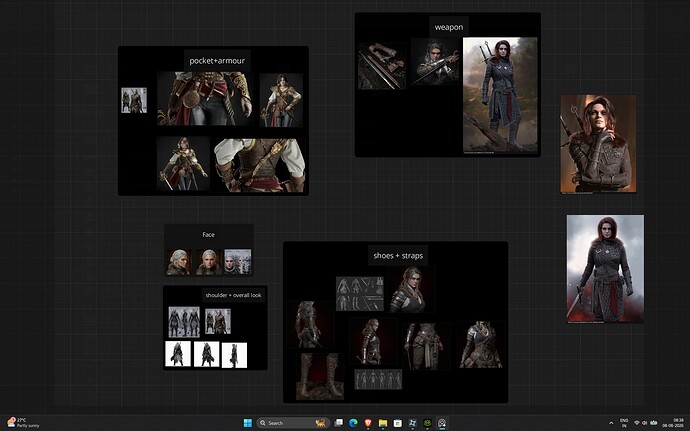Select the waist belt close-up armour image
Viewport: 690px width, 431px height.
coord(205,99)
